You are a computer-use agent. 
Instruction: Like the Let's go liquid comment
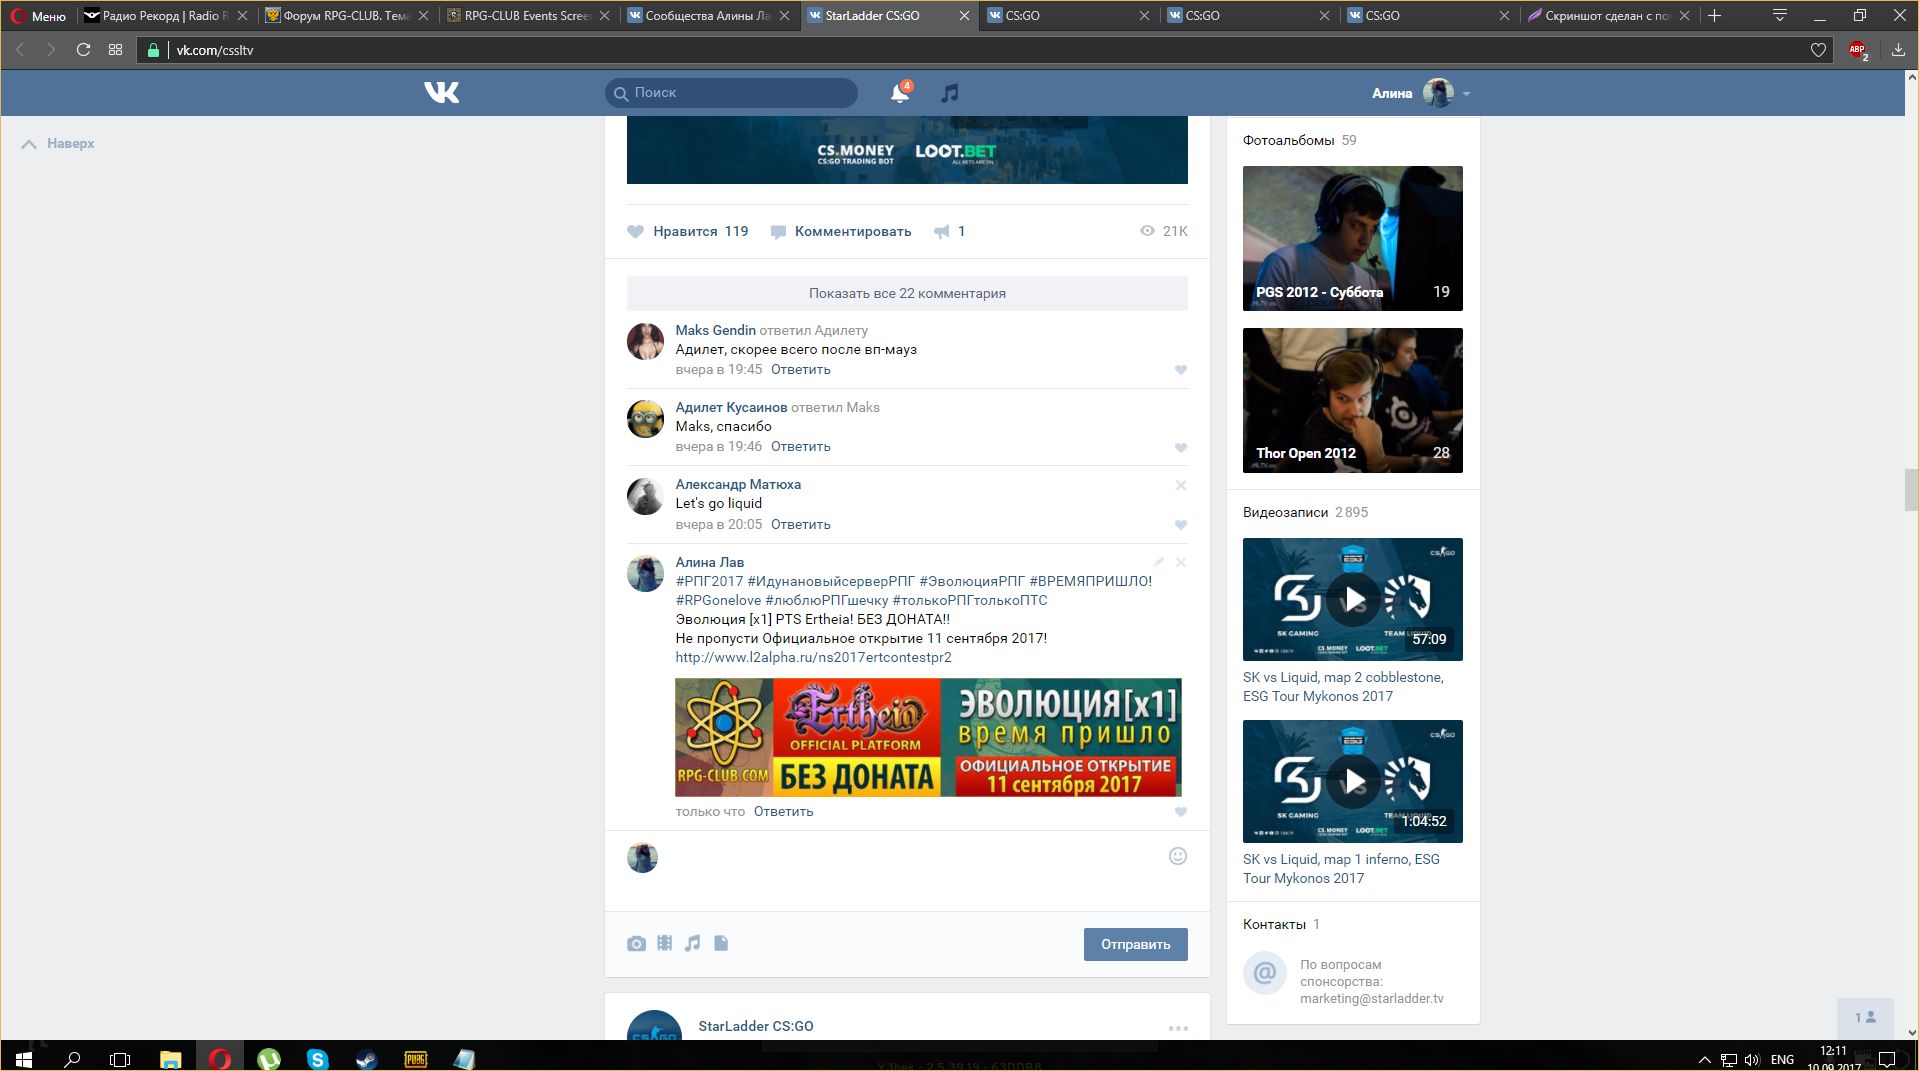pyautogui.click(x=1180, y=525)
